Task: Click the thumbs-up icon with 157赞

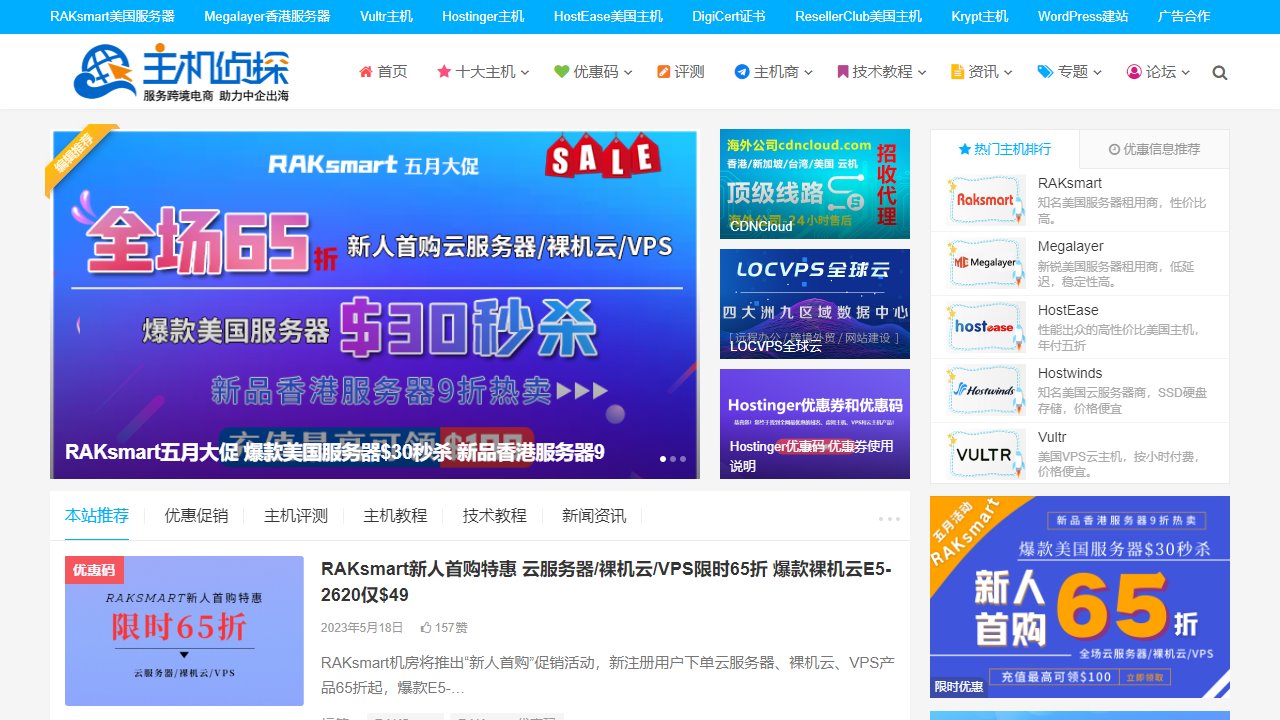Action: (x=426, y=628)
